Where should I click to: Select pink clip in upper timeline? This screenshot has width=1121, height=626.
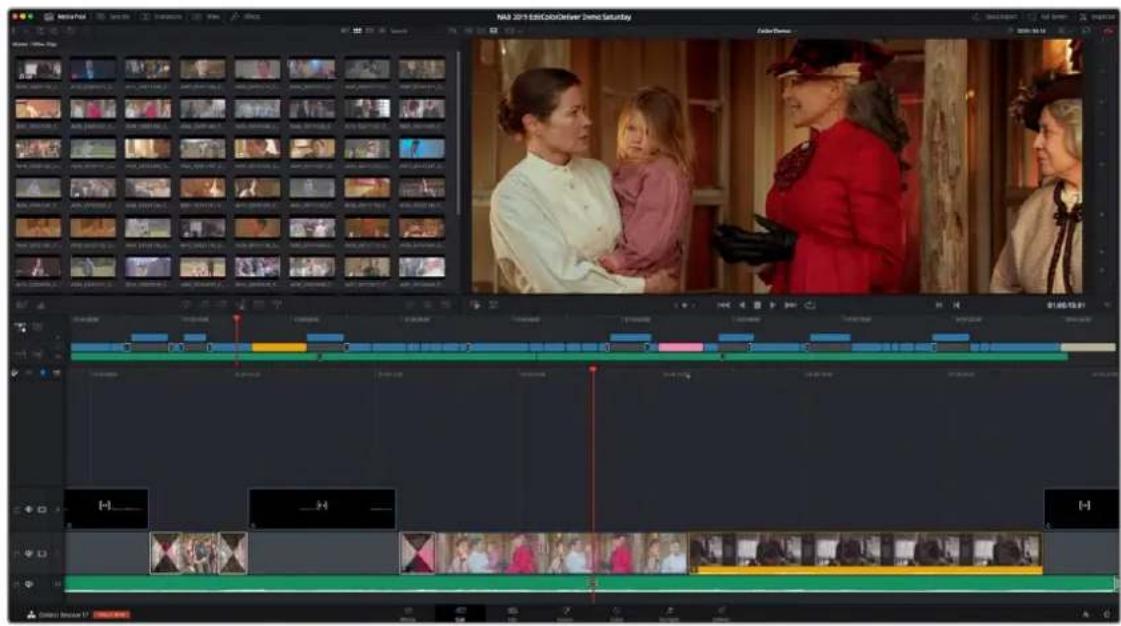pos(681,347)
